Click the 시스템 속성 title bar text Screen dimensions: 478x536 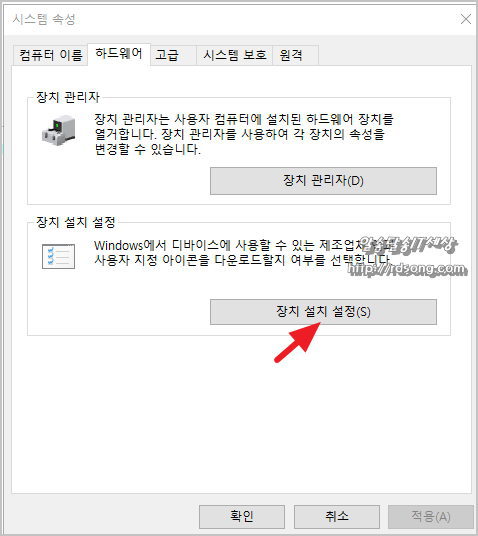coord(44,19)
